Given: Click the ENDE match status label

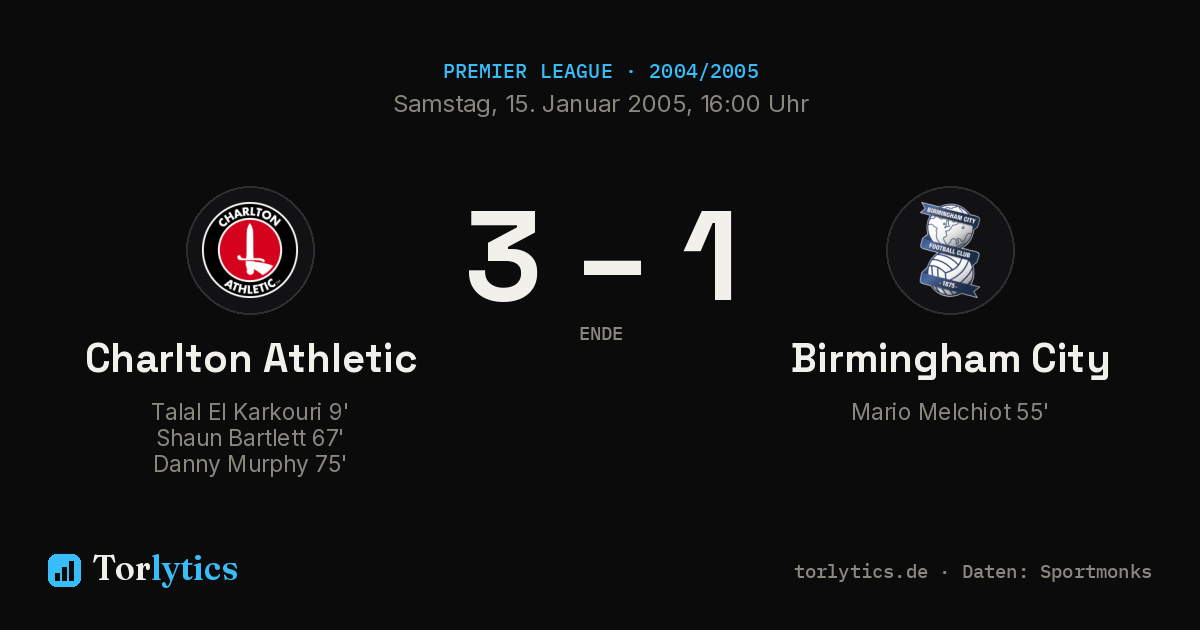Looking at the screenshot, I should (x=601, y=334).
